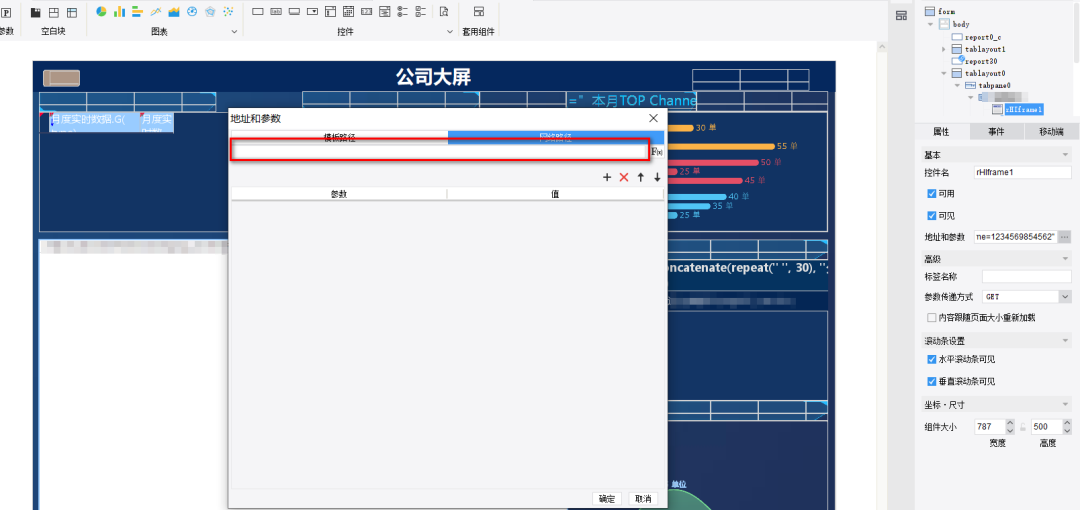Viewport: 1080px width, 510px height.
Task: Expand the tablayout1 tree node
Action: point(944,50)
